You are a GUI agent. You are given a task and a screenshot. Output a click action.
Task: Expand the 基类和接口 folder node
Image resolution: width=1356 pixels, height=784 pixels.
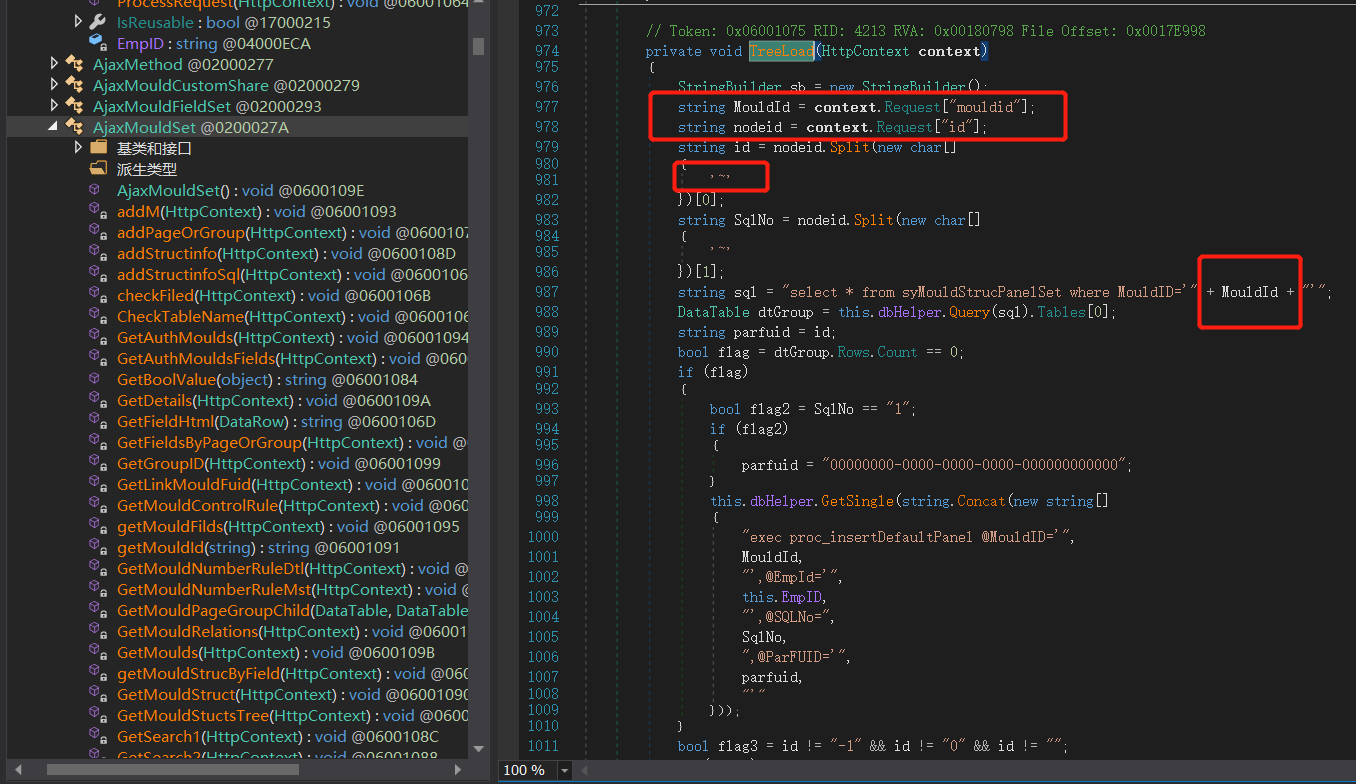pos(78,148)
